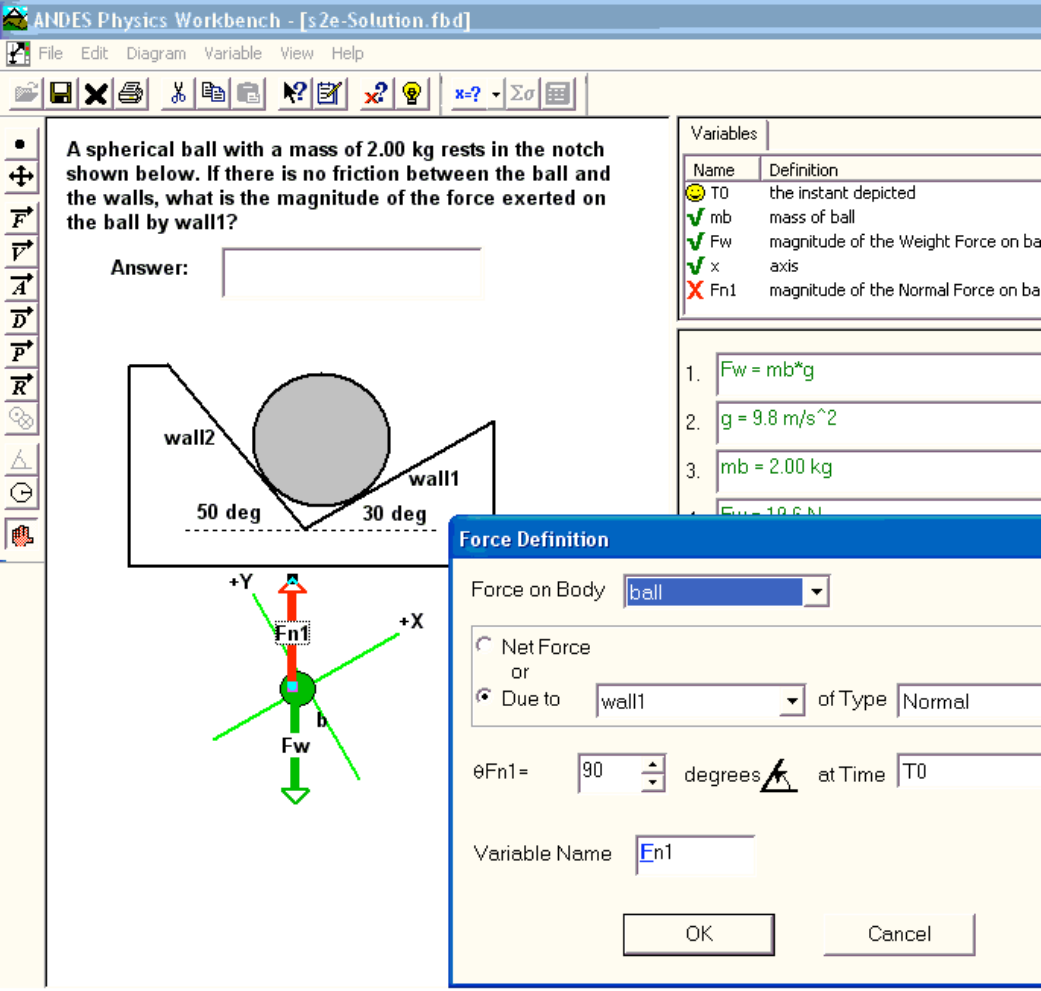Open the Help menu

point(347,53)
